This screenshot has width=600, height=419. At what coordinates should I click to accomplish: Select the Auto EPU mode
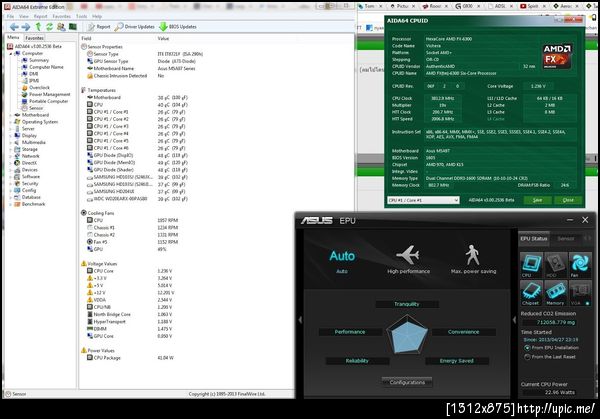point(342,260)
